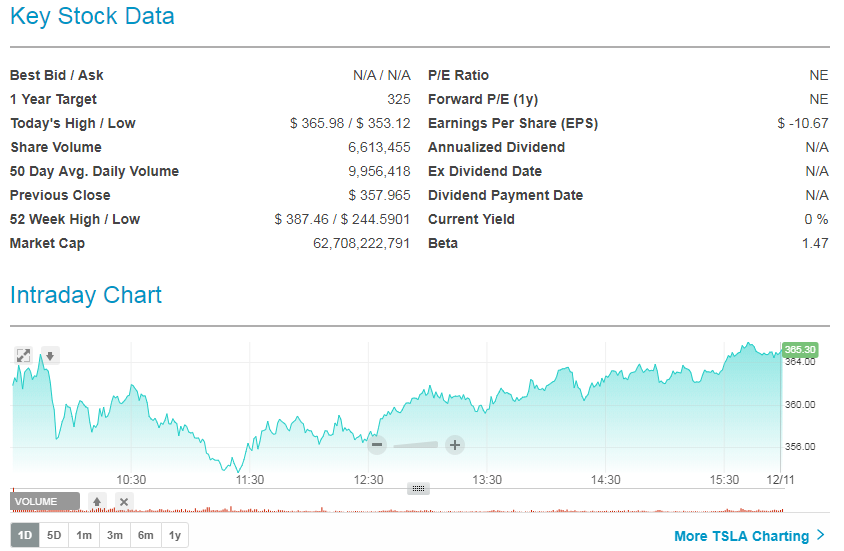Switch chart to 5D range

pos(54,535)
